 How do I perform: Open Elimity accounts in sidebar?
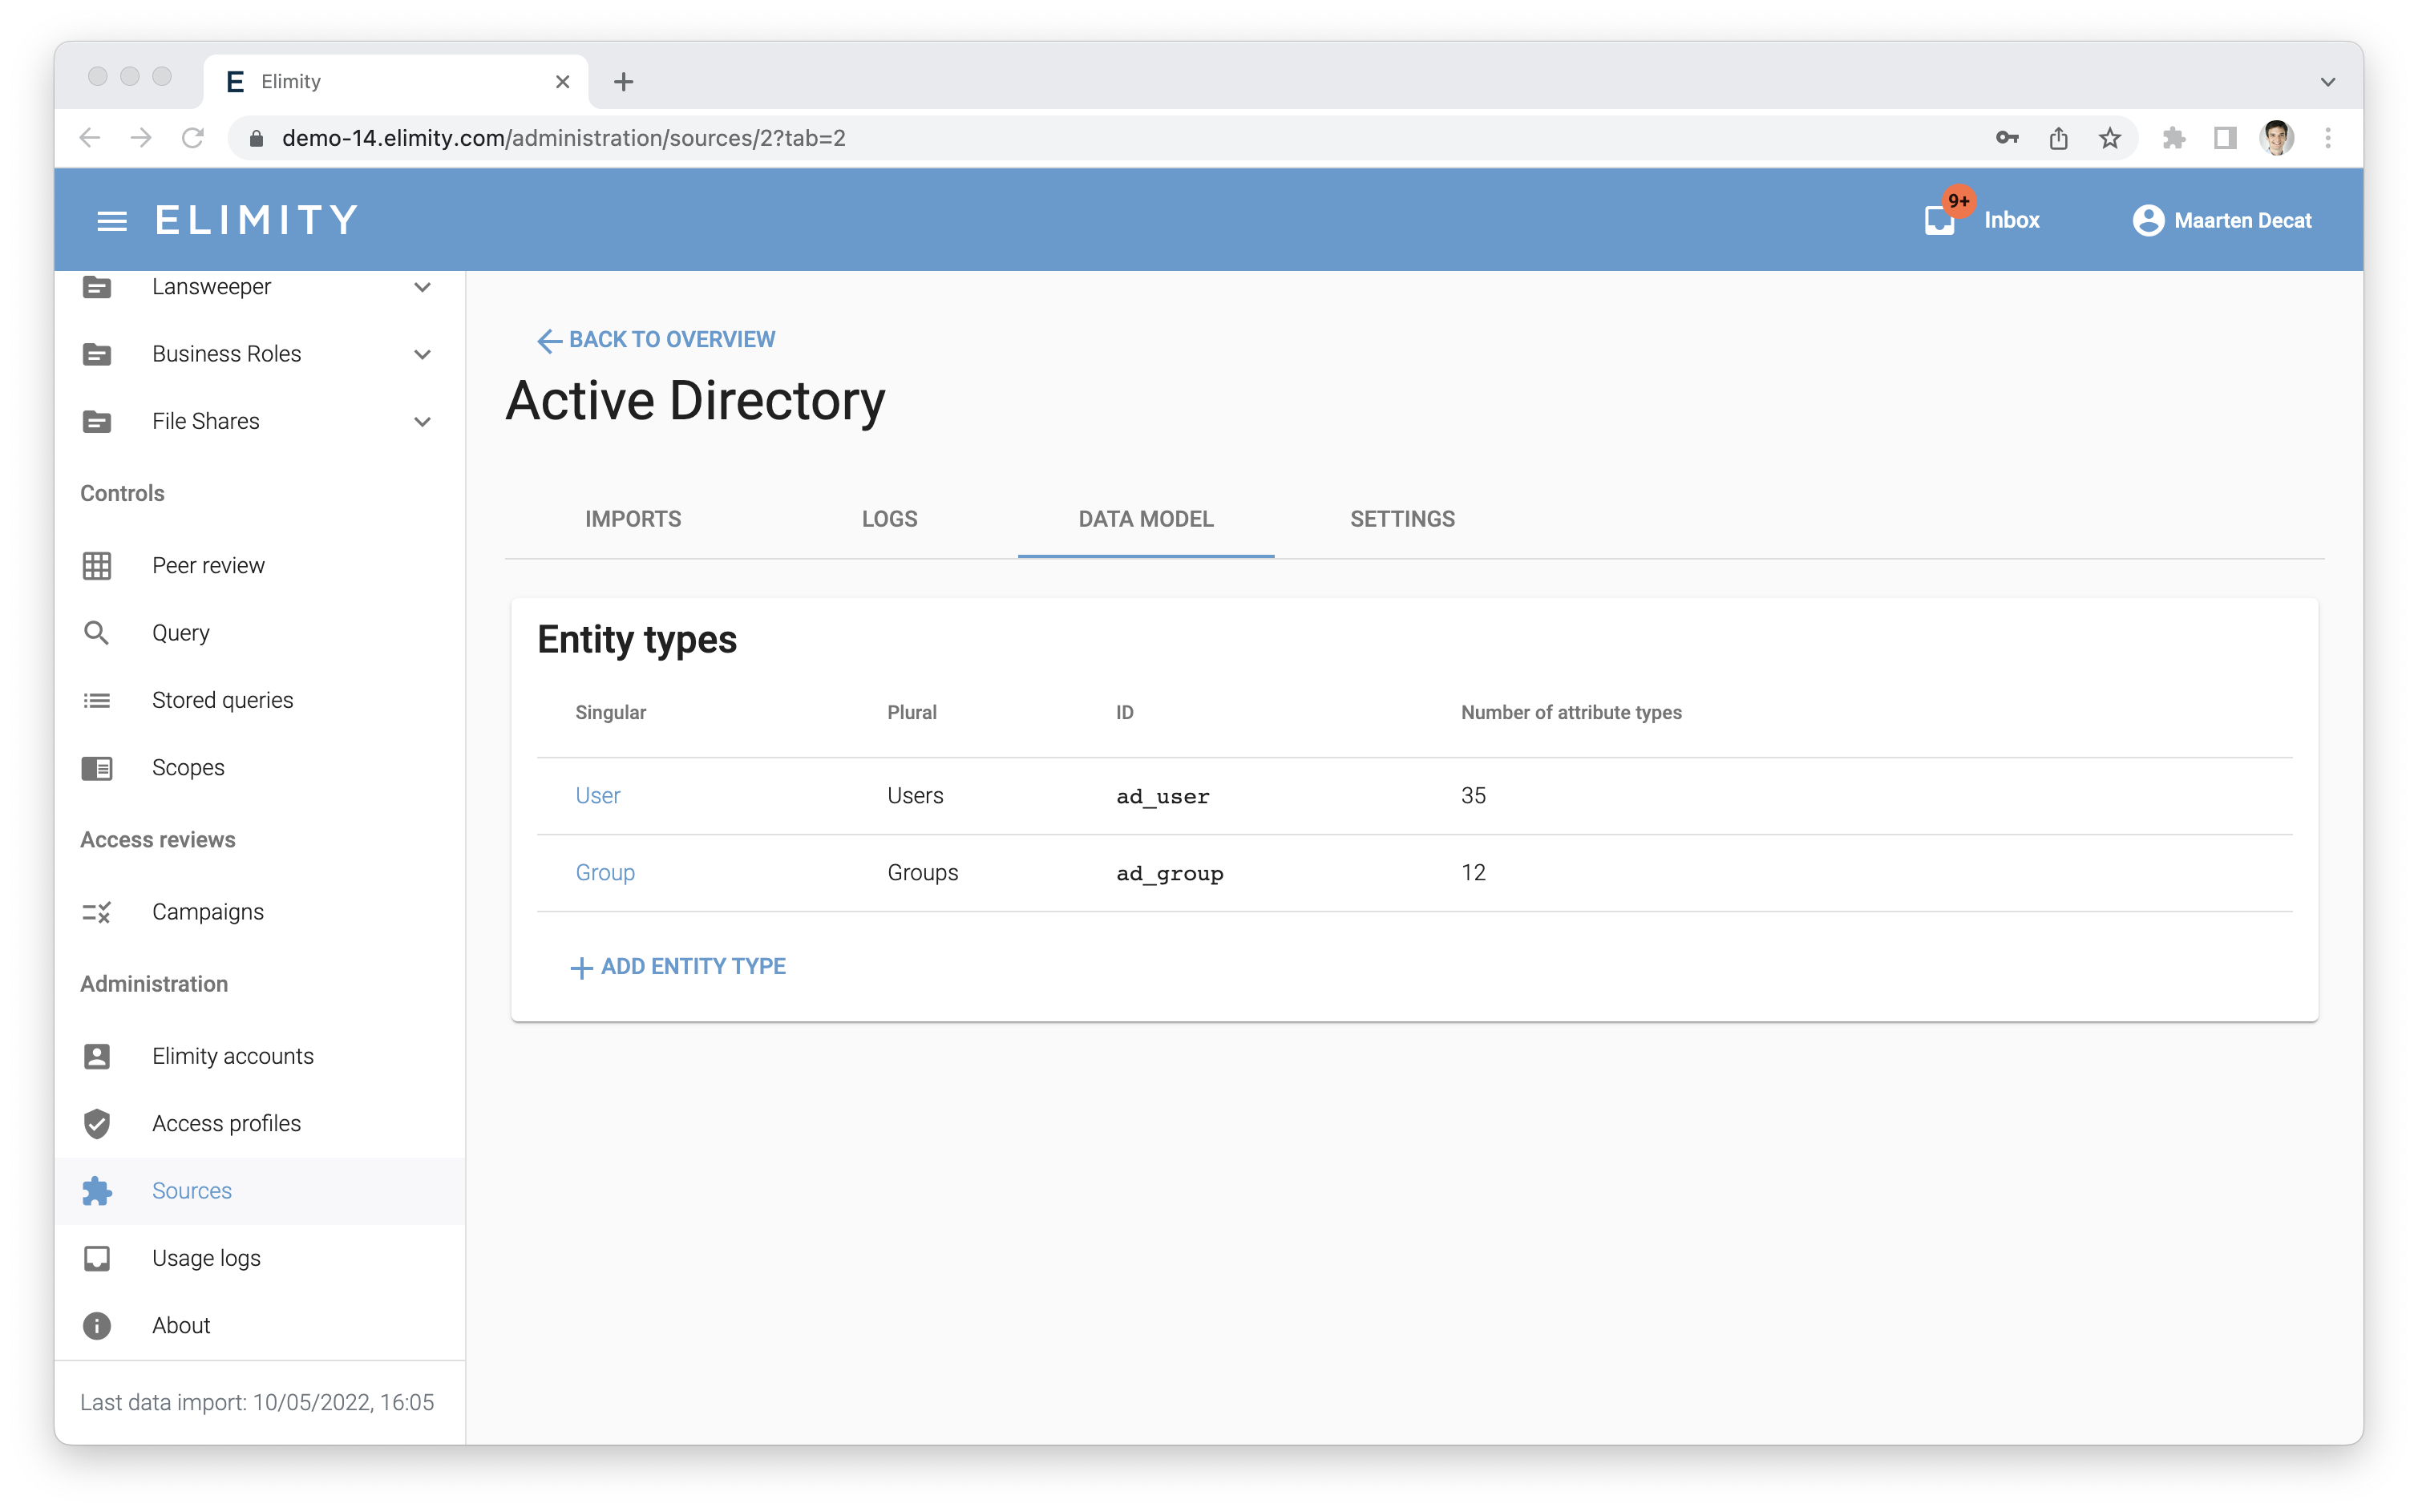coord(259,1056)
